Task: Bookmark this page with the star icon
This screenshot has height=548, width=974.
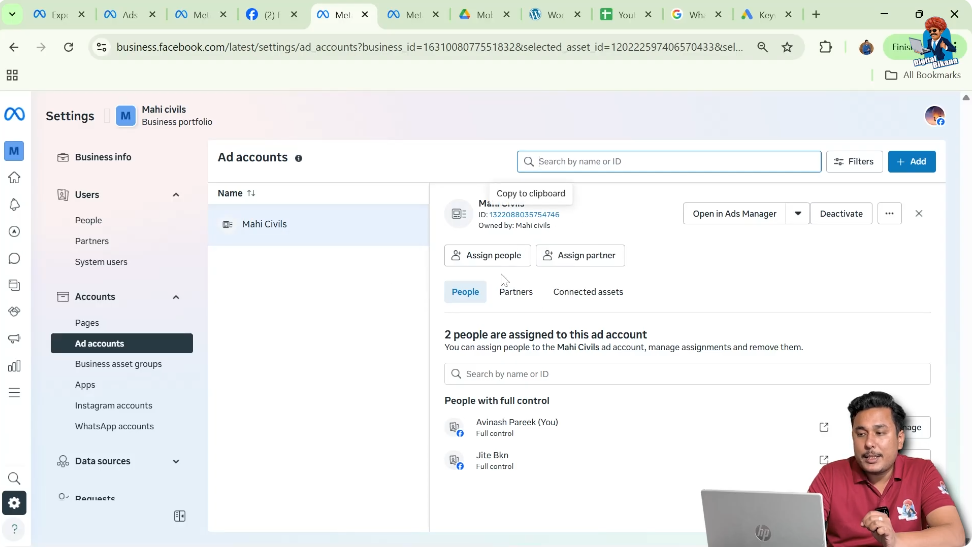Action: click(787, 47)
